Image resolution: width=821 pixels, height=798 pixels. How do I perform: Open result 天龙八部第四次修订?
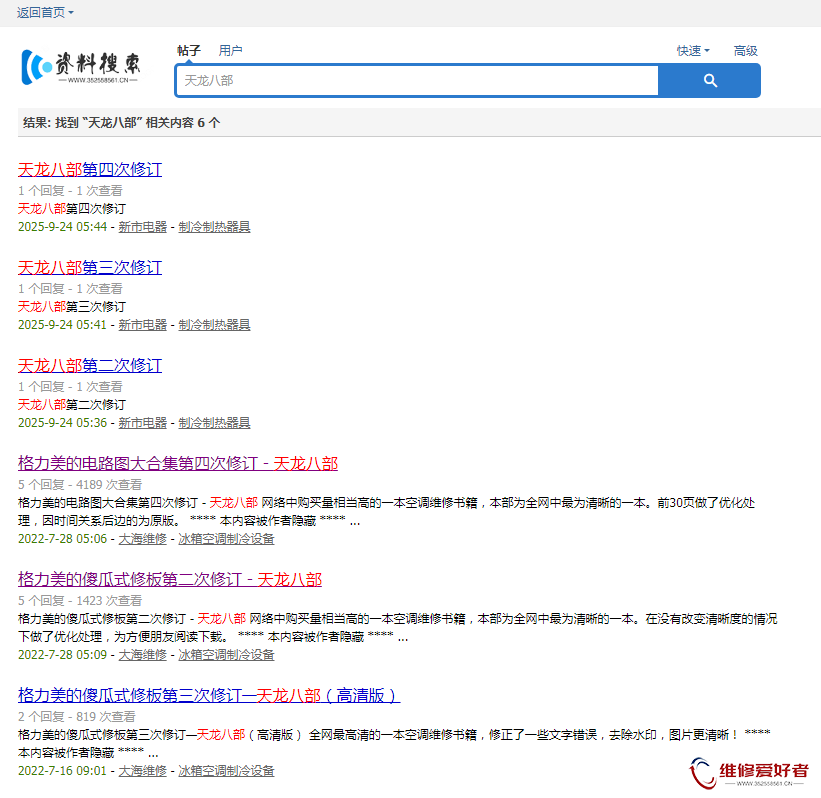click(90, 169)
